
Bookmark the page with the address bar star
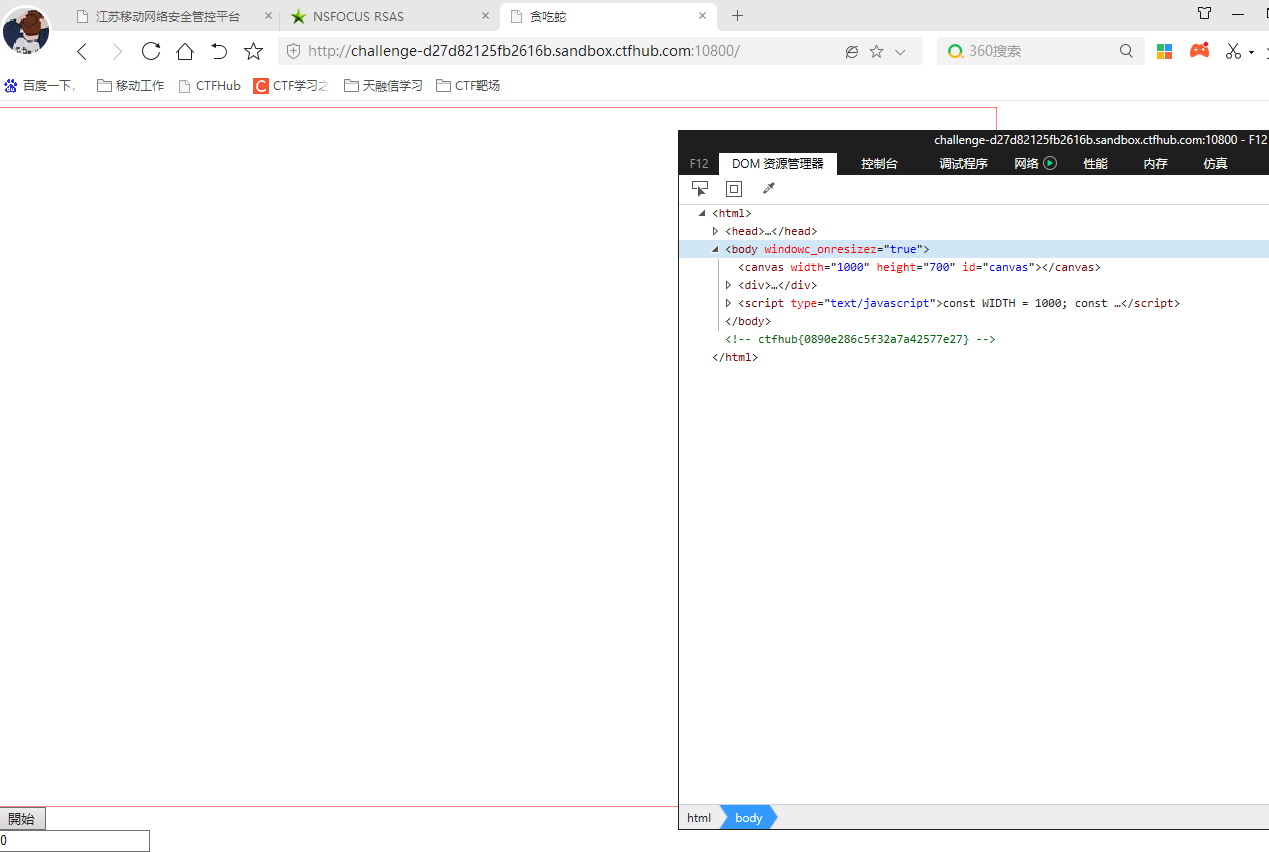(x=877, y=52)
